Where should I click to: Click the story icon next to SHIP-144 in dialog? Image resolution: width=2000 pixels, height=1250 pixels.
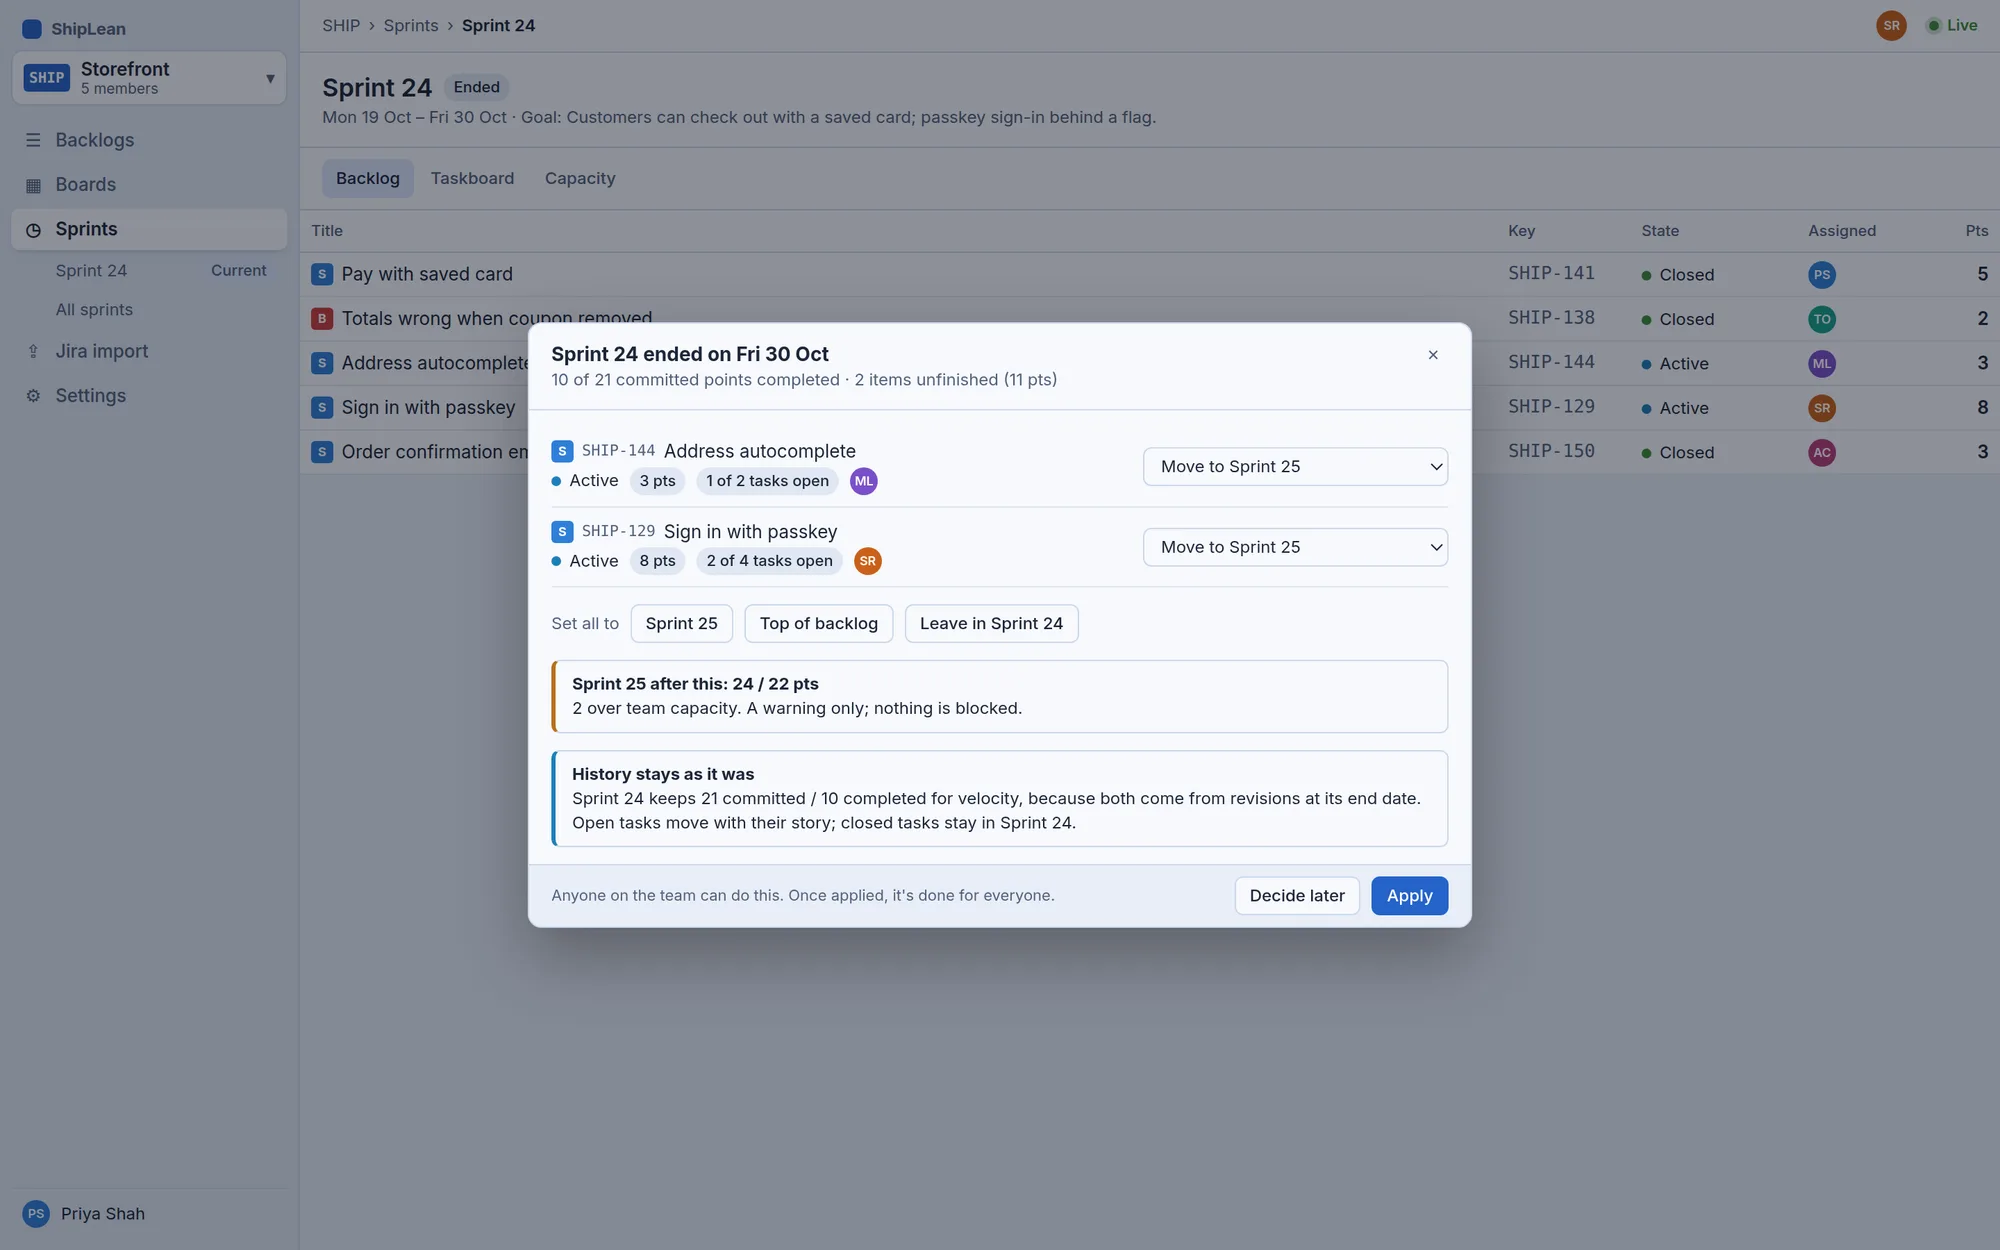(x=562, y=451)
